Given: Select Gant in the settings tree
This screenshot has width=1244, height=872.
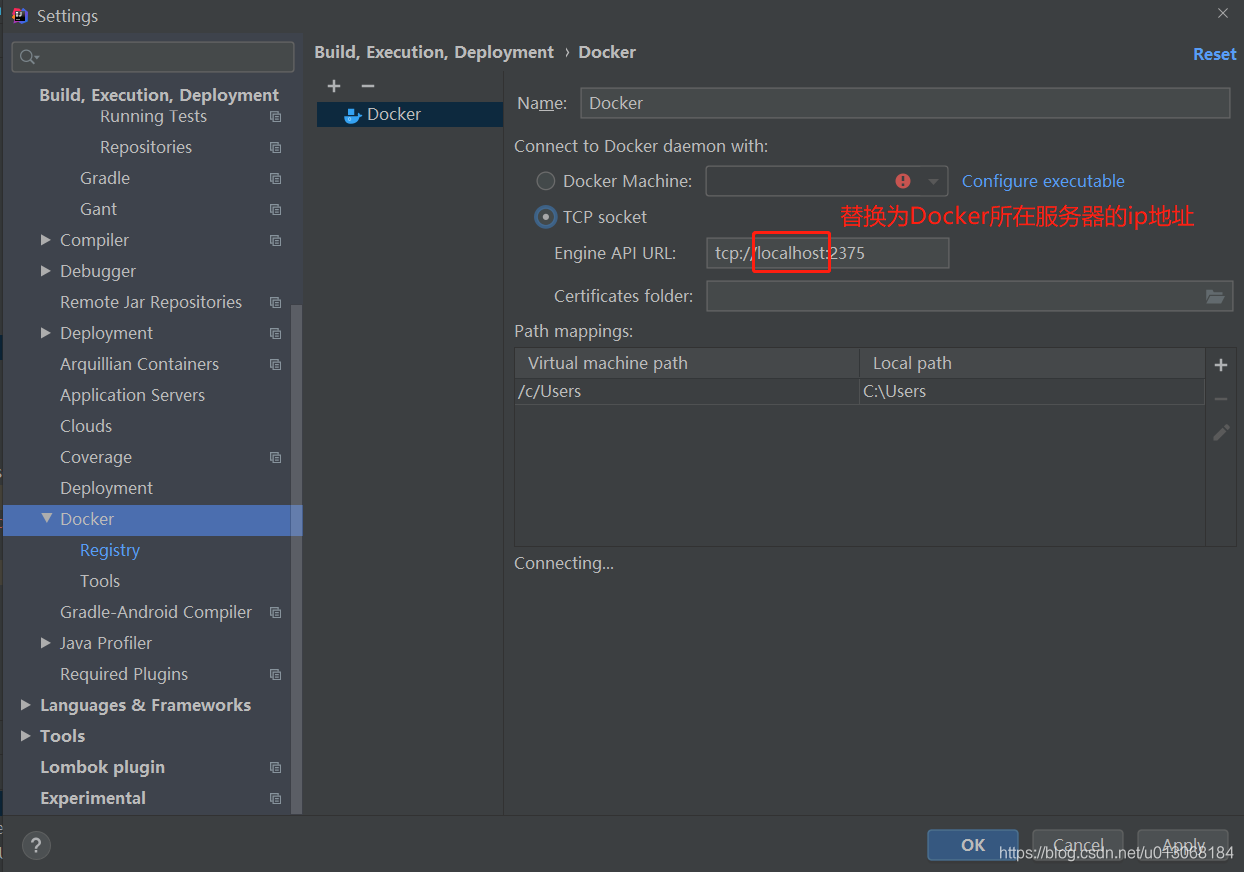Looking at the screenshot, I should 98,209.
